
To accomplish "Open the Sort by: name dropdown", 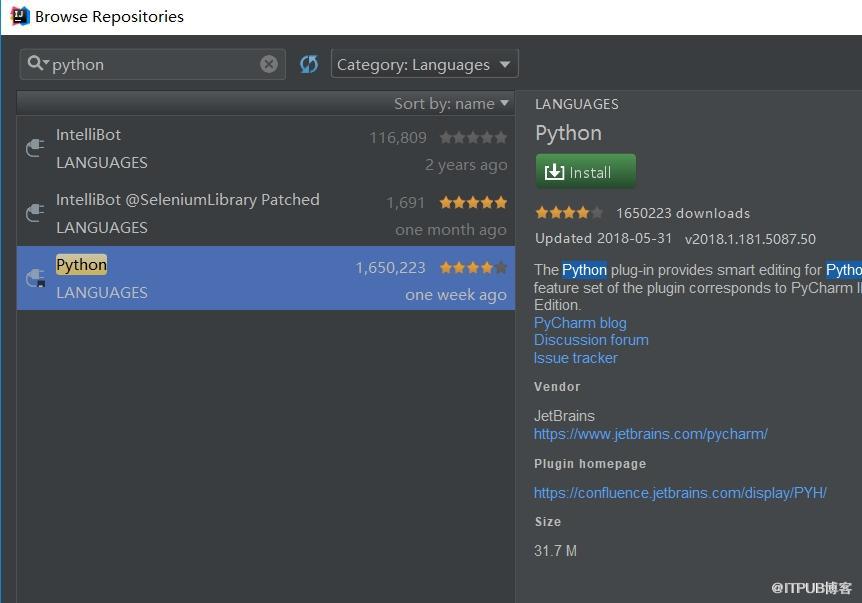I will [x=451, y=103].
